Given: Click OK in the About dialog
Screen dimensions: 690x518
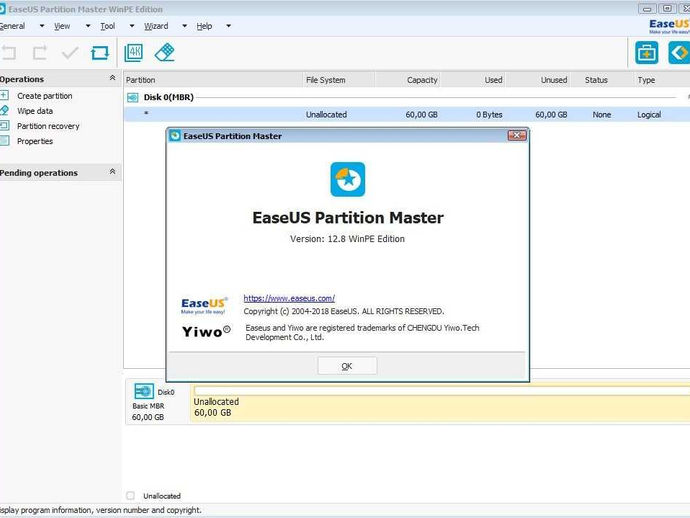Looking at the screenshot, I should 347,366.
